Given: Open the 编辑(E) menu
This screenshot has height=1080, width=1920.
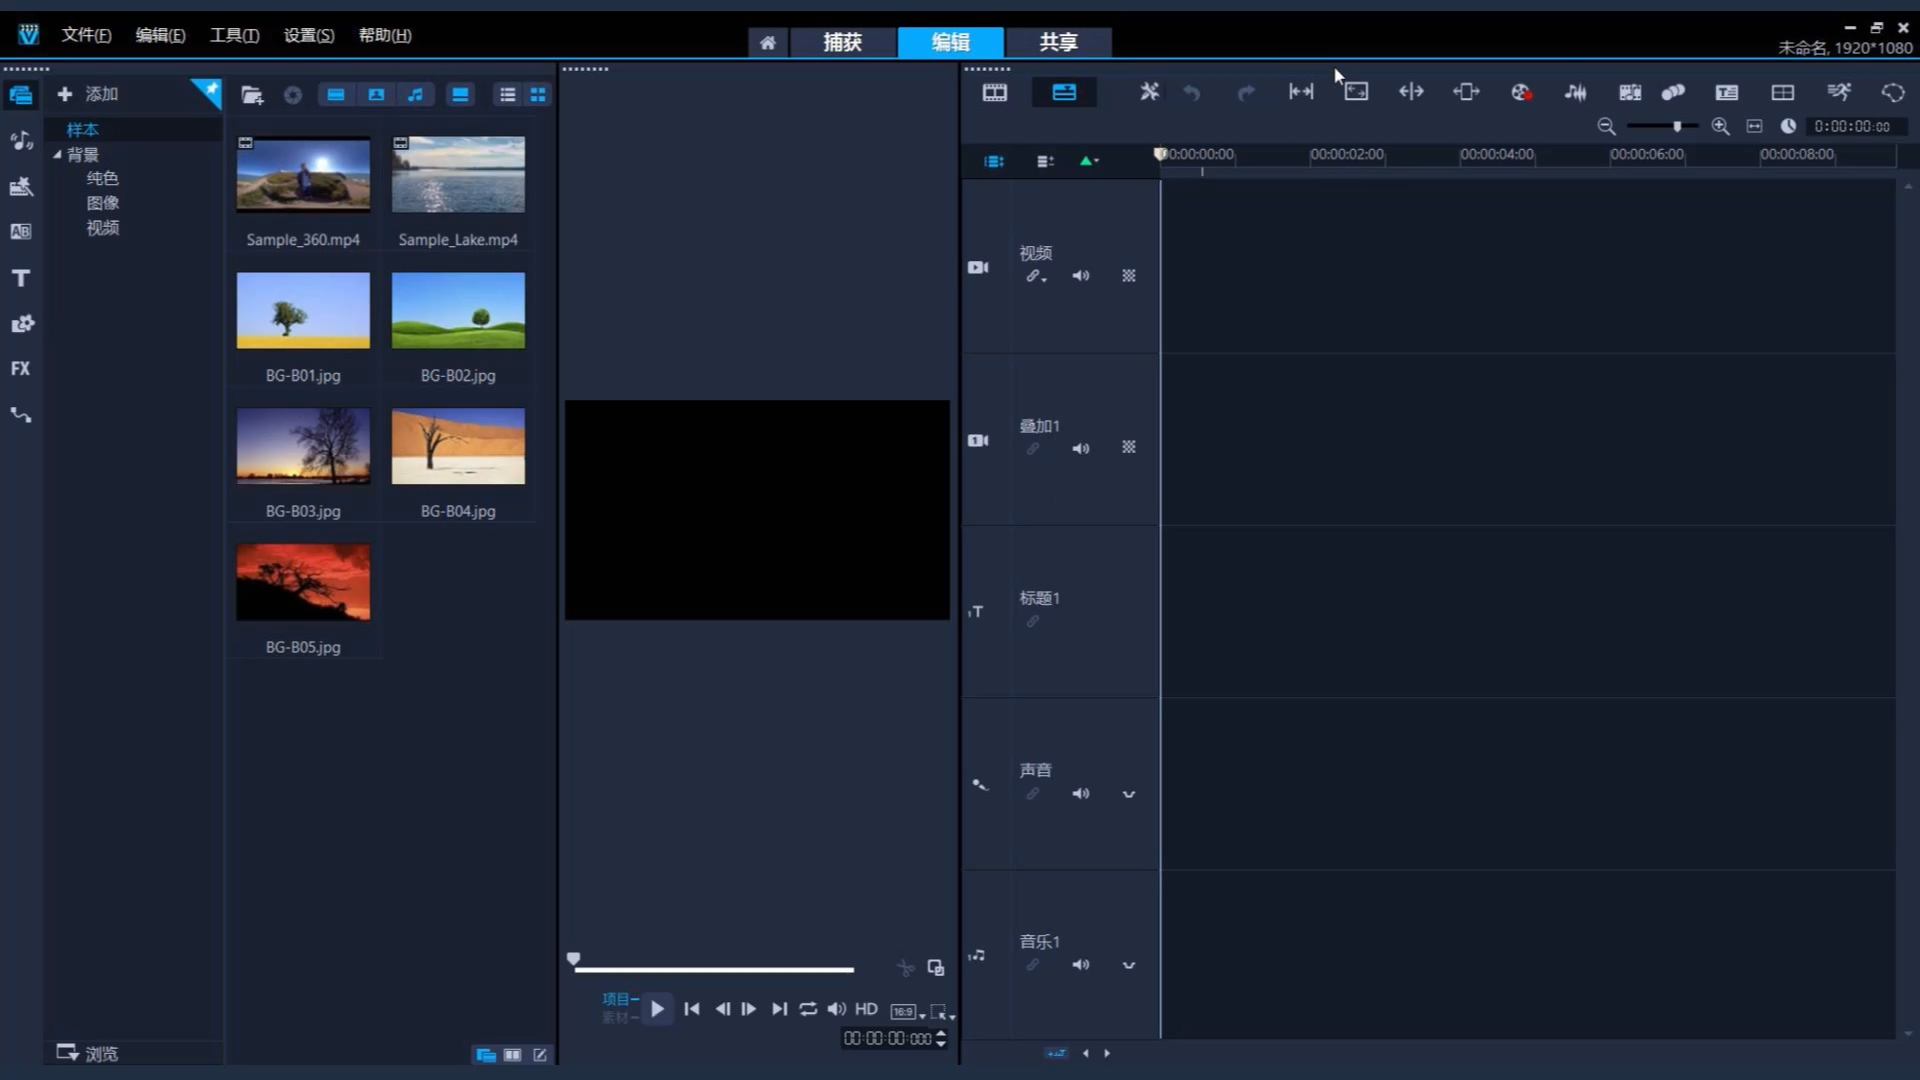Looking at the screenshot, I should [160, 35].
